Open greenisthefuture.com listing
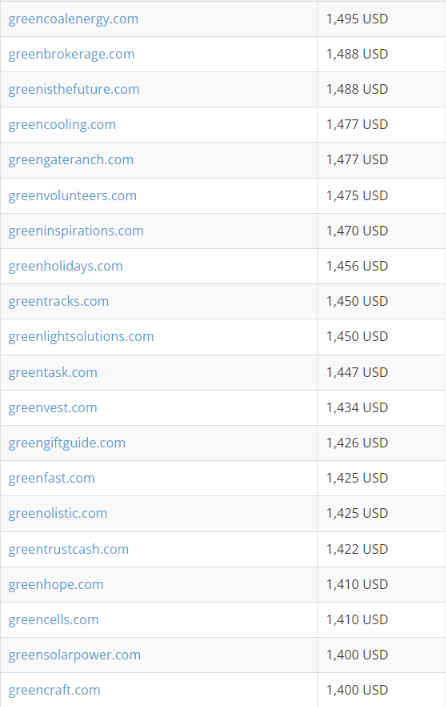 point(74,89)
